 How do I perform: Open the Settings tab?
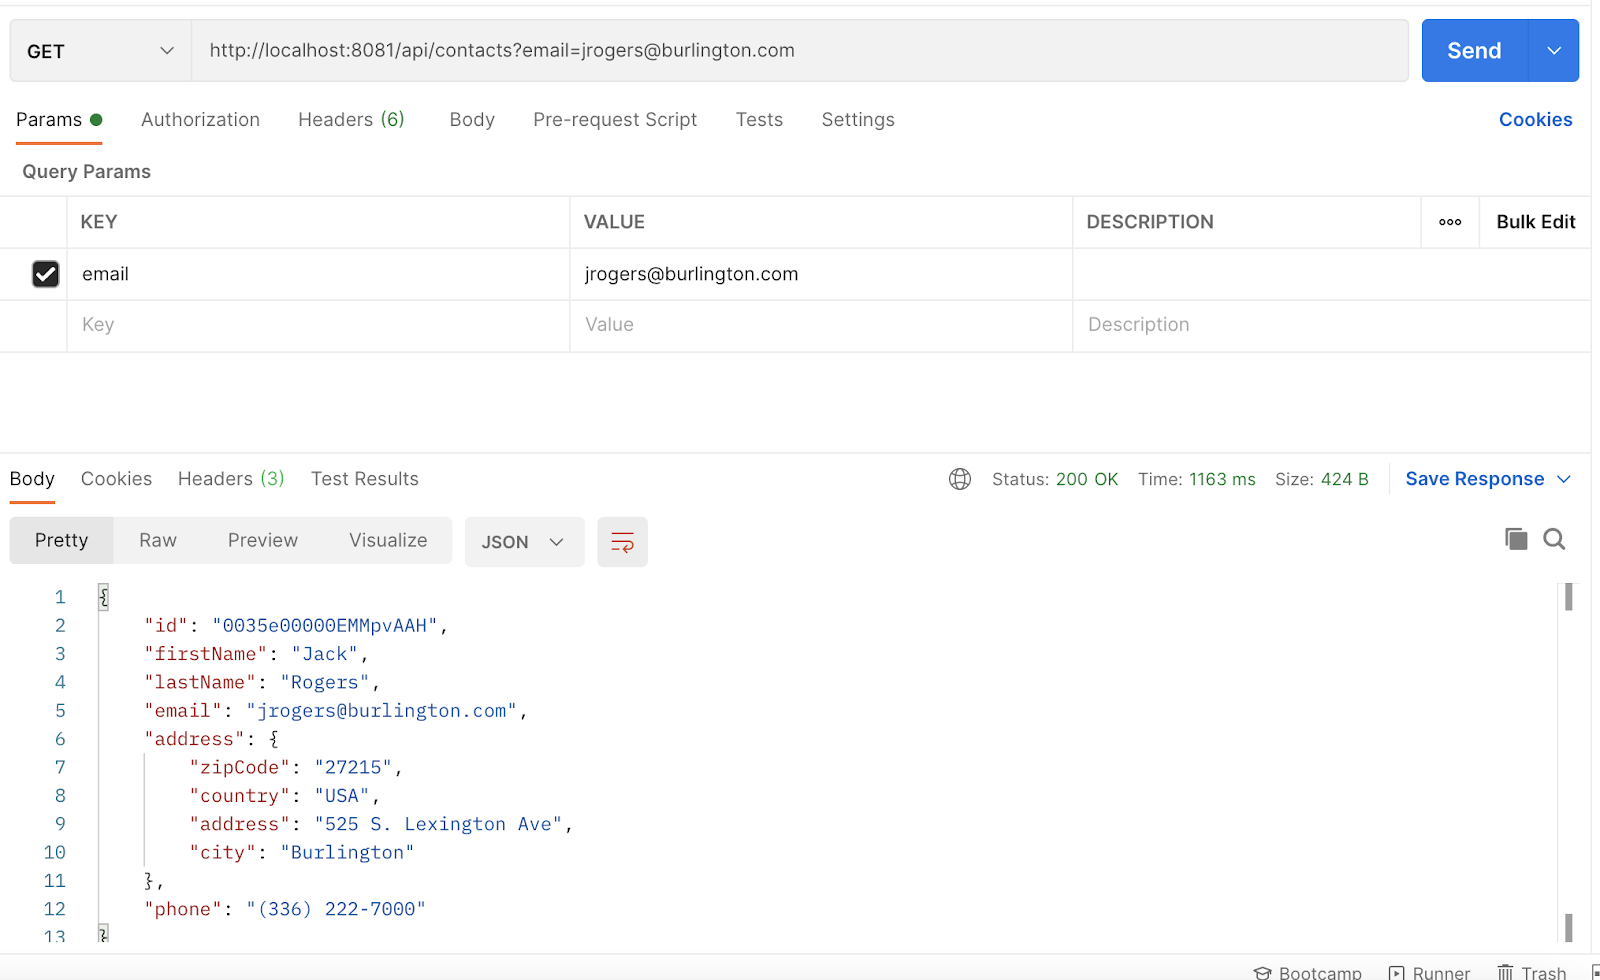858,120
